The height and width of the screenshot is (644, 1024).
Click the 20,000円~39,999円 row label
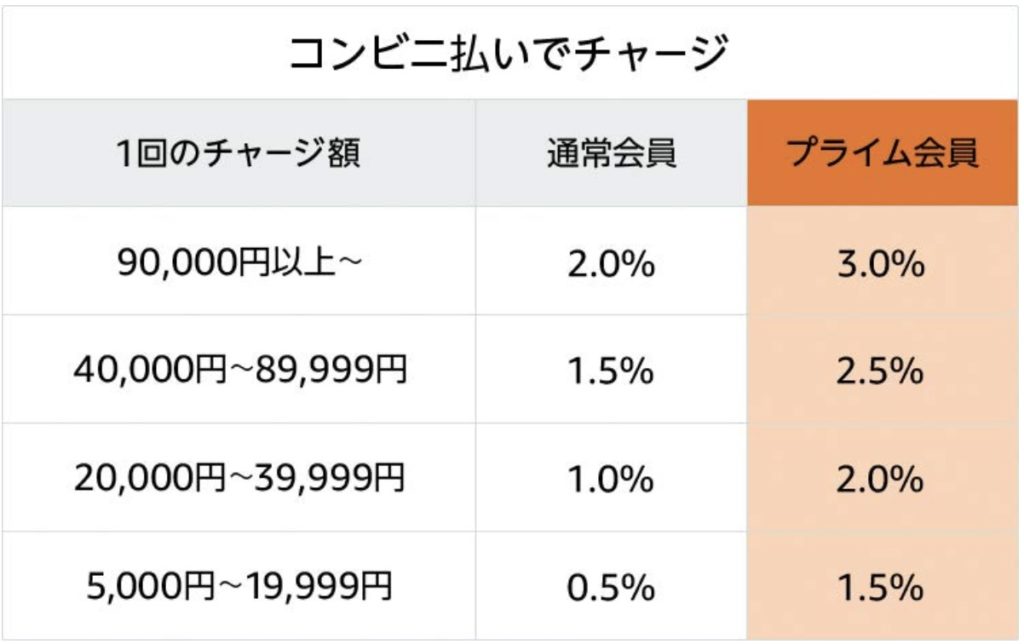point(240,477)
